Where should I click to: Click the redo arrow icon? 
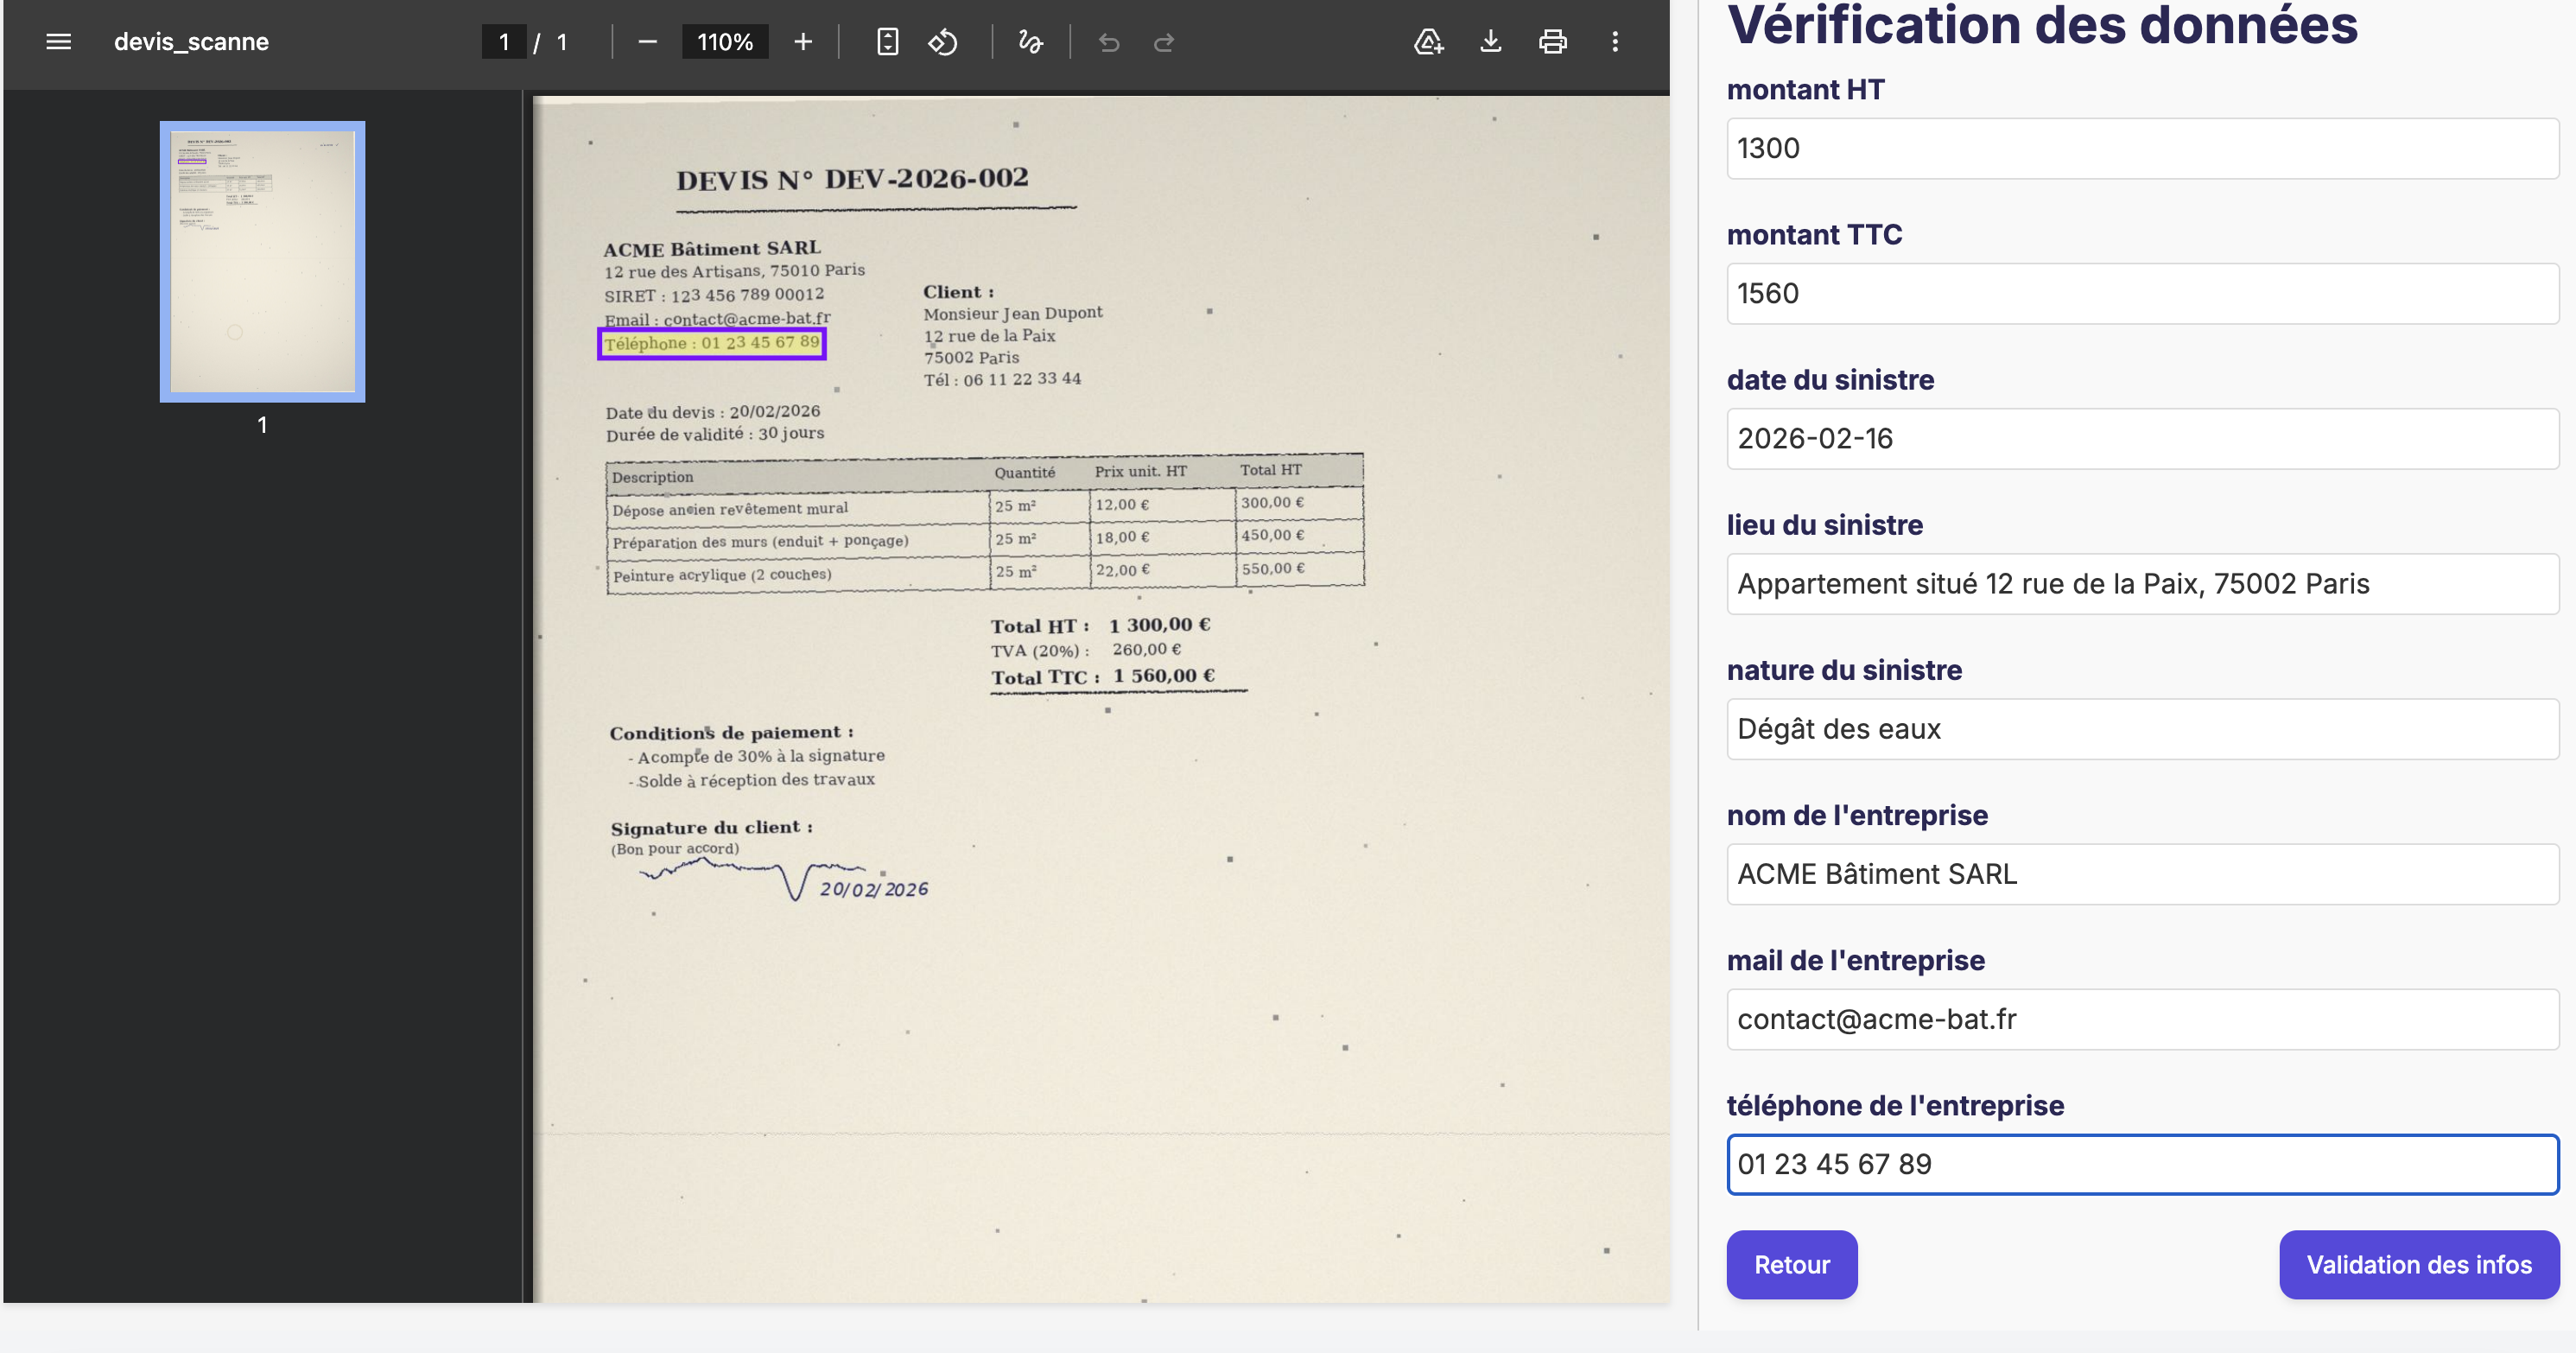(x=1163, y=42)
